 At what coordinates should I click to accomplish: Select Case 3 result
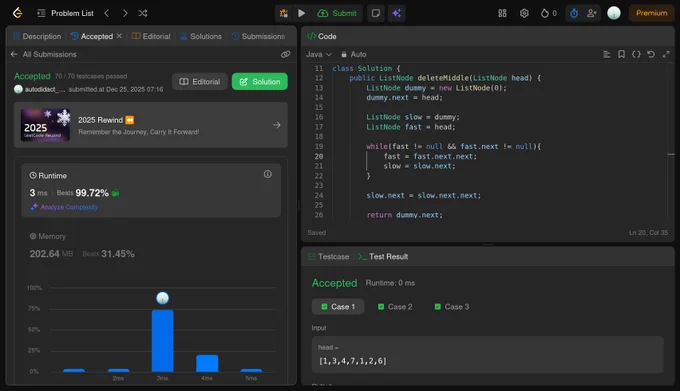(x=452, y=306)
